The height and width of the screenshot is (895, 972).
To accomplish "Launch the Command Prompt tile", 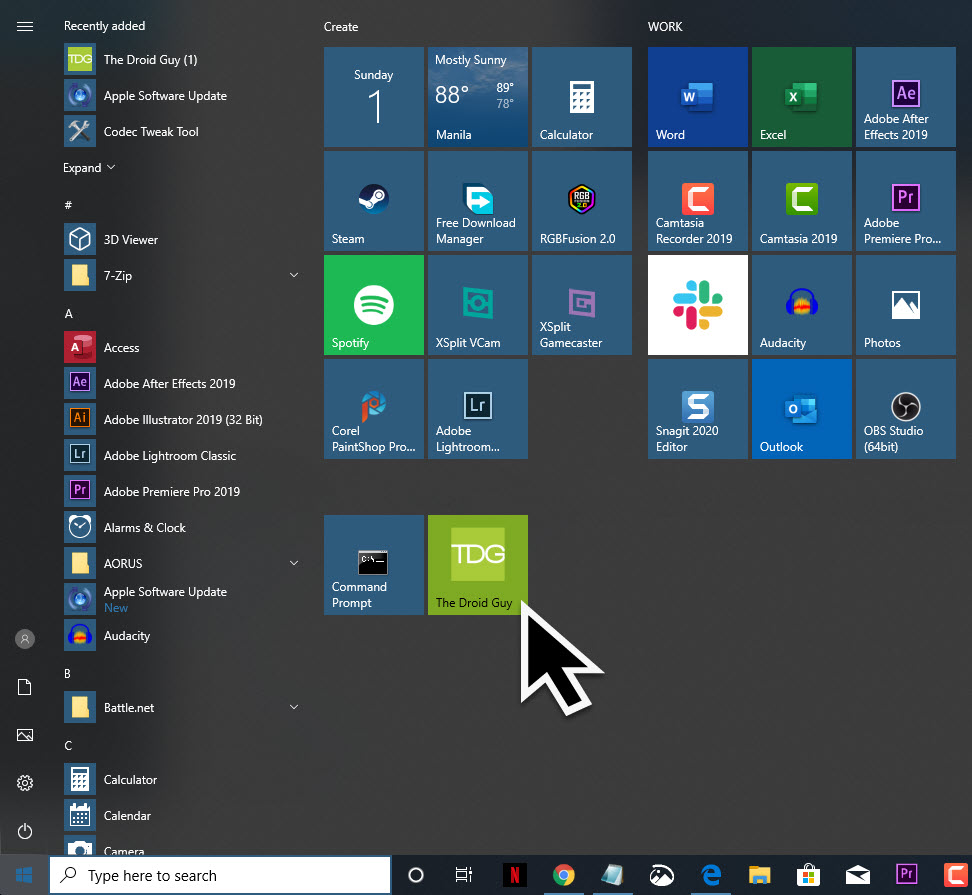I will point(374,565).
